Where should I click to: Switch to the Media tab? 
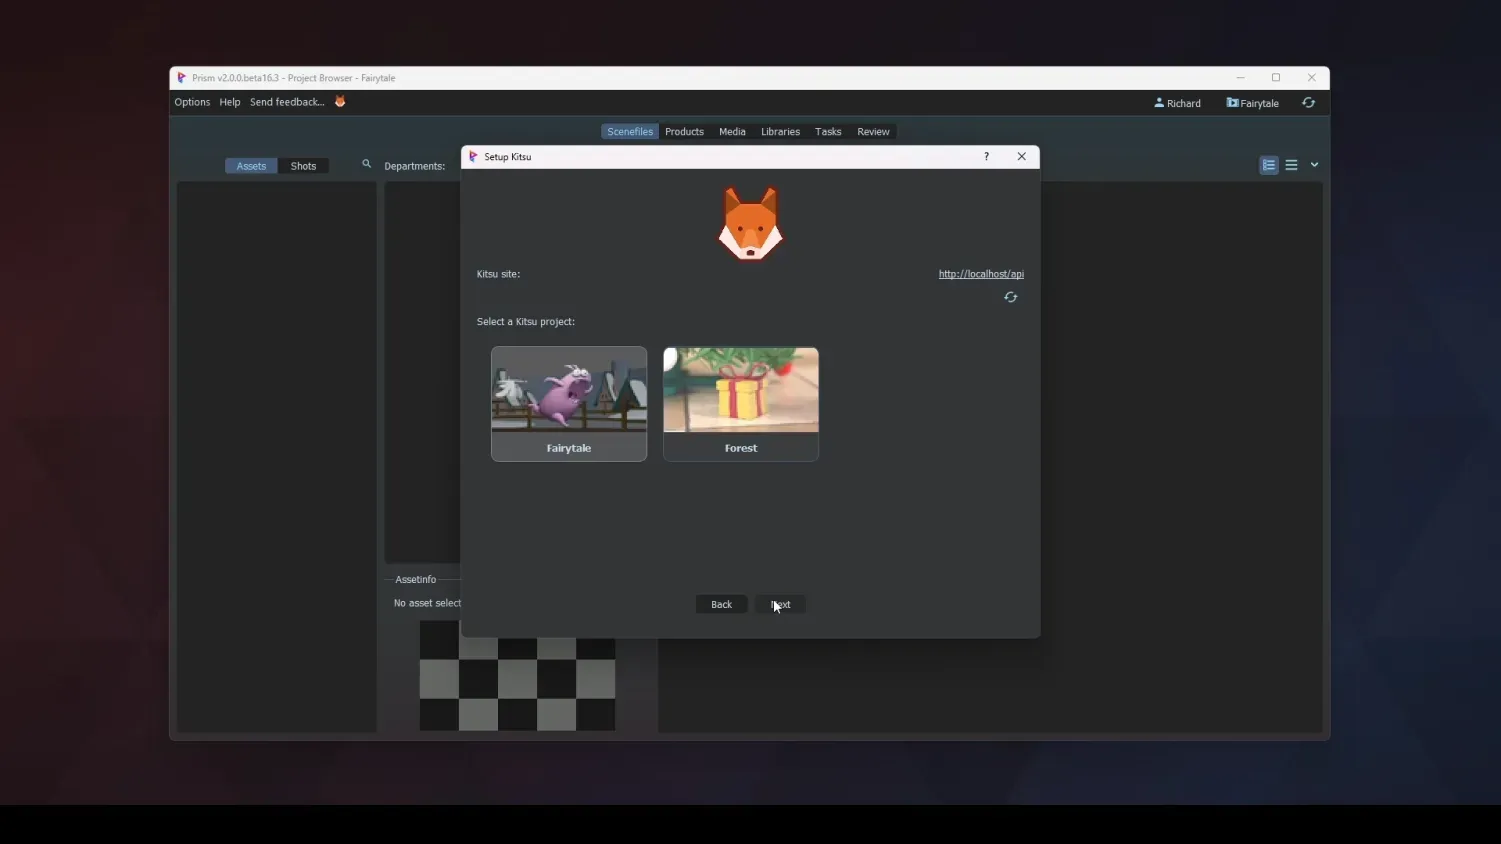732,132
